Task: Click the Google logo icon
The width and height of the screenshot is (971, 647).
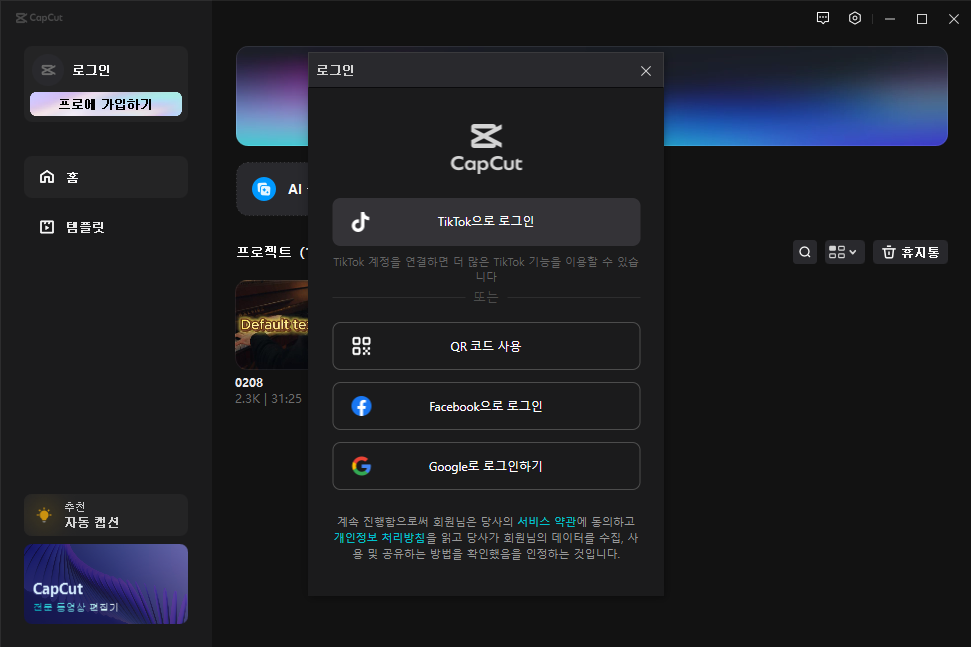Action: click(362, 466)
